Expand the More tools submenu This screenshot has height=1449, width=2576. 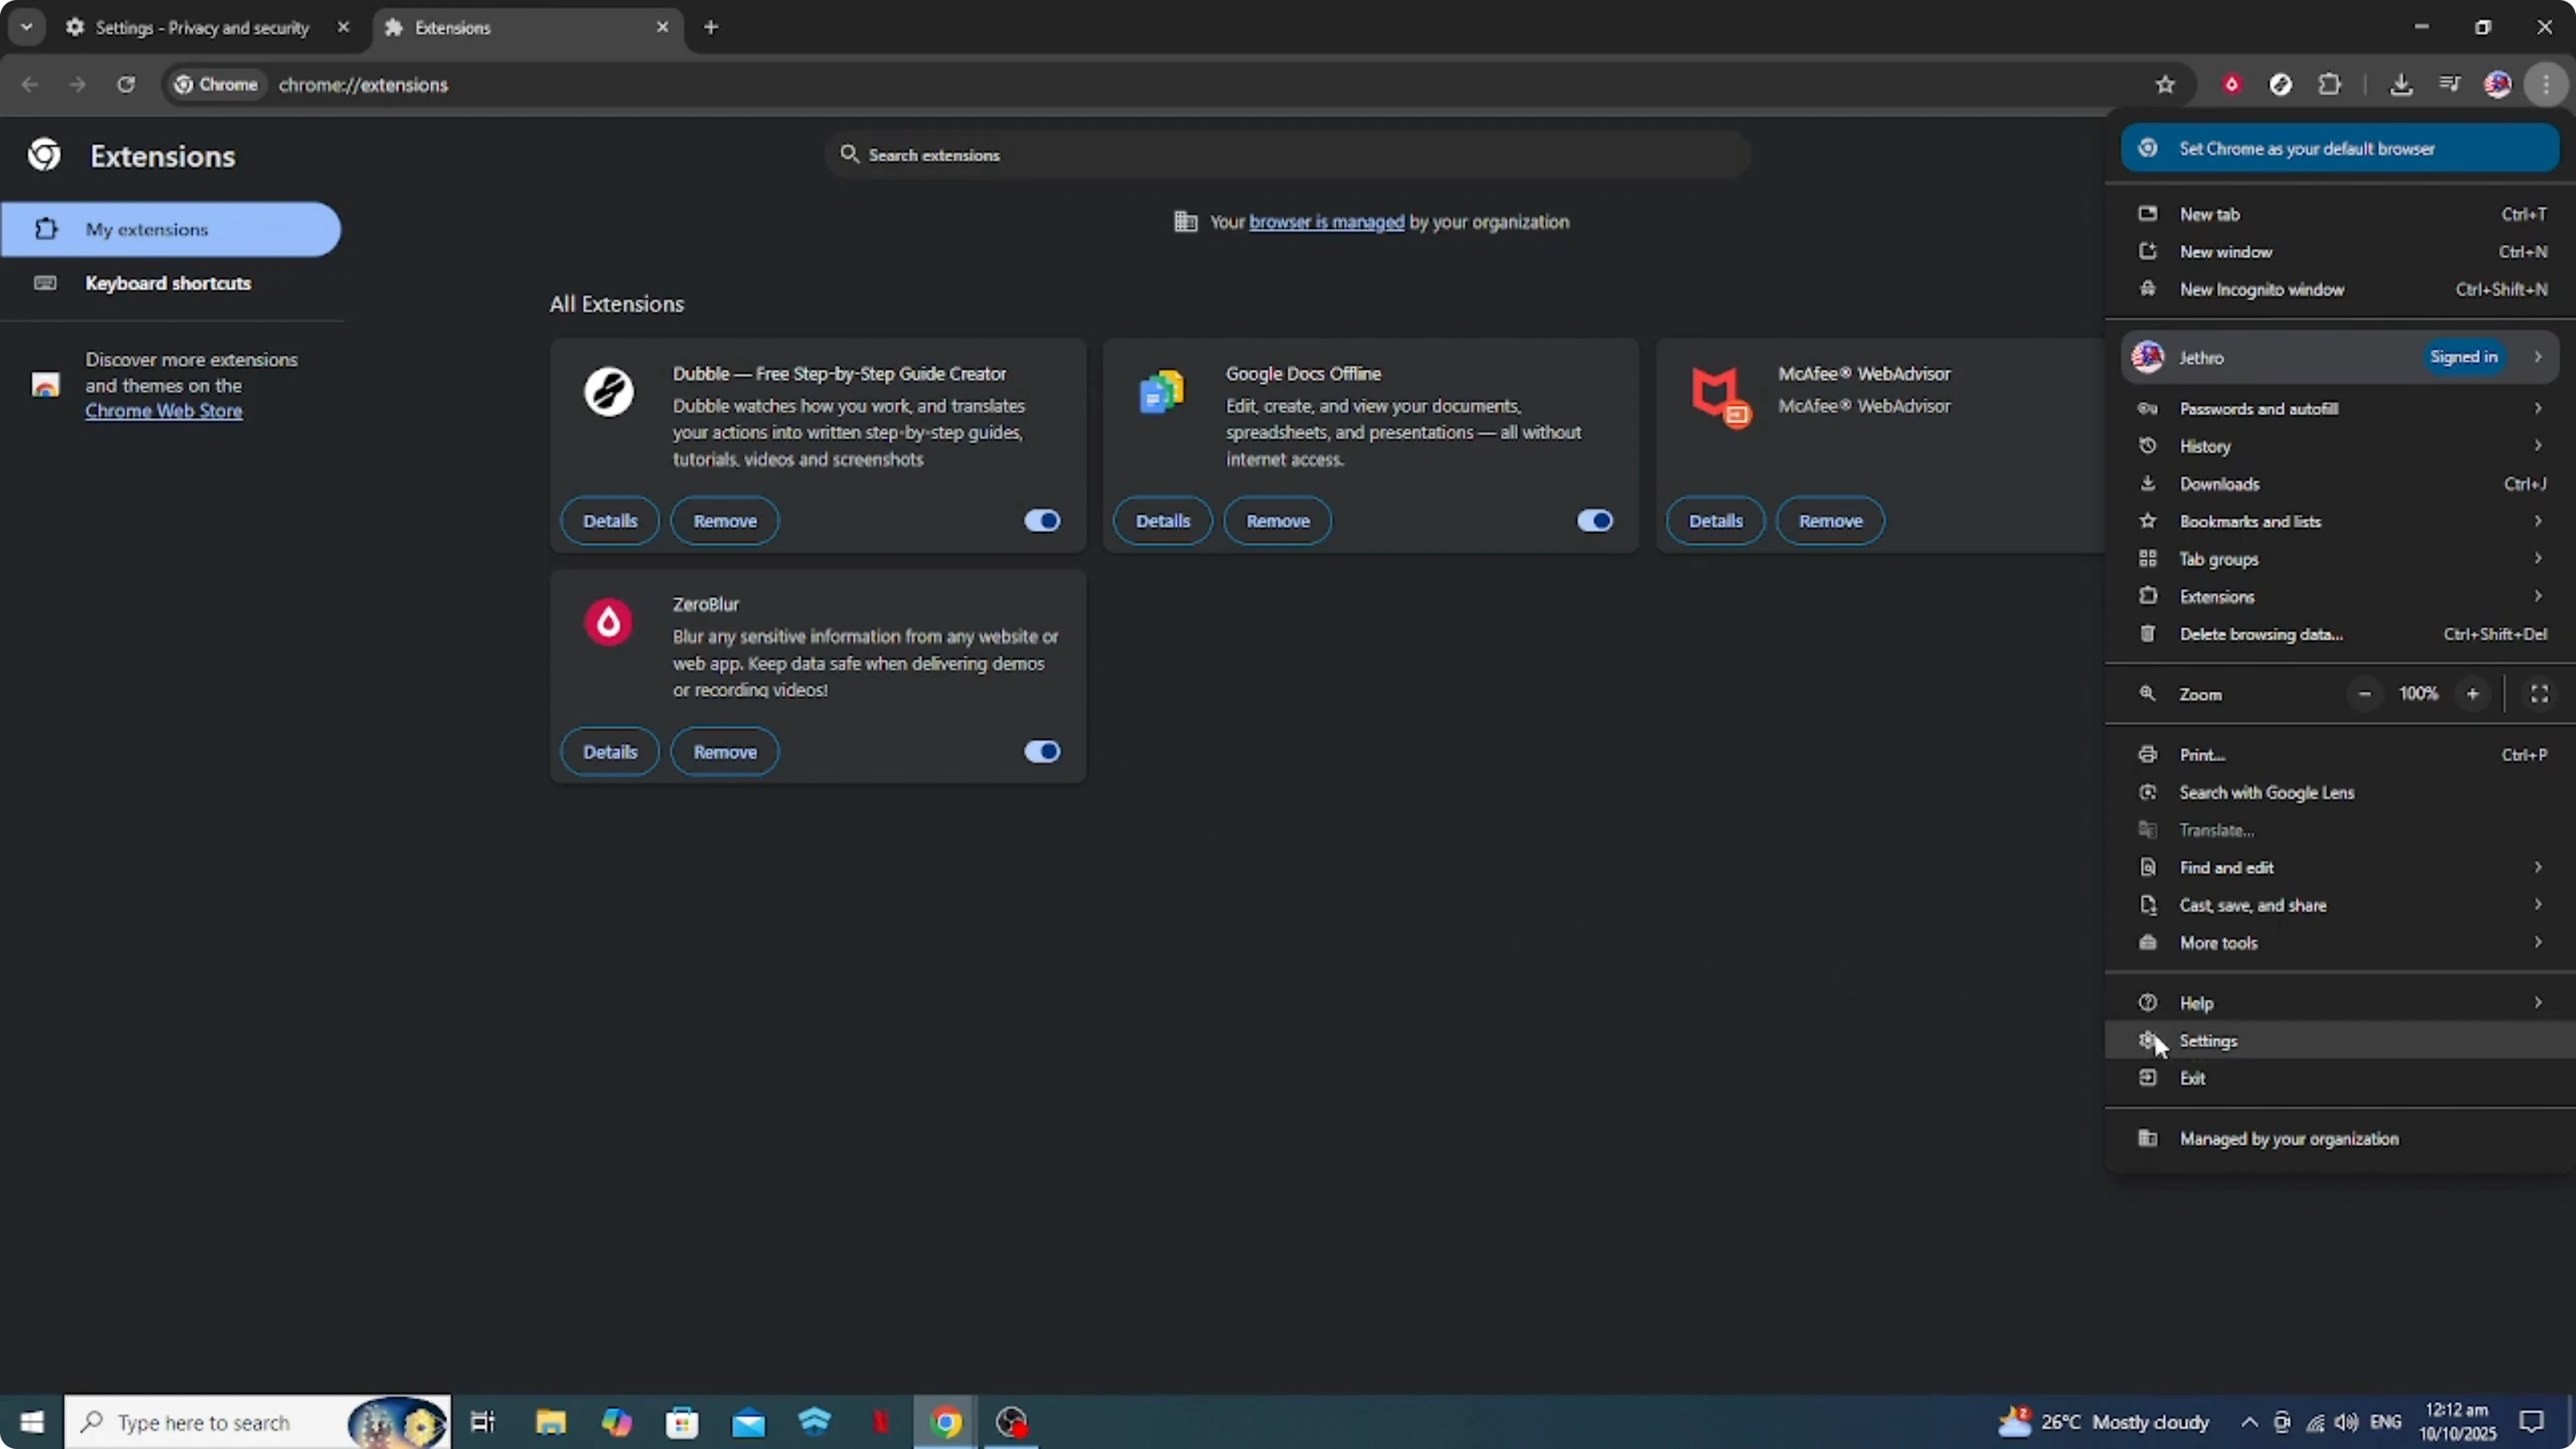pyautogui.click(x=2340, y=943)
